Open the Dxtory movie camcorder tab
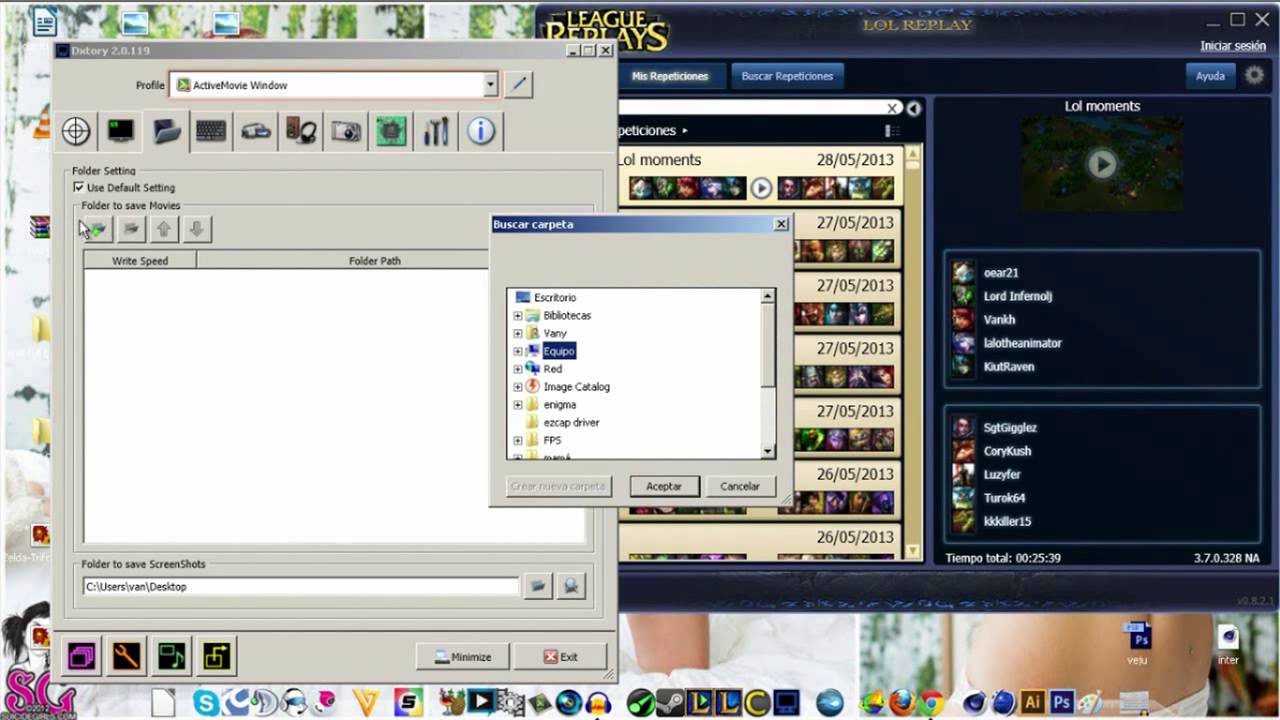 point(256,131)
